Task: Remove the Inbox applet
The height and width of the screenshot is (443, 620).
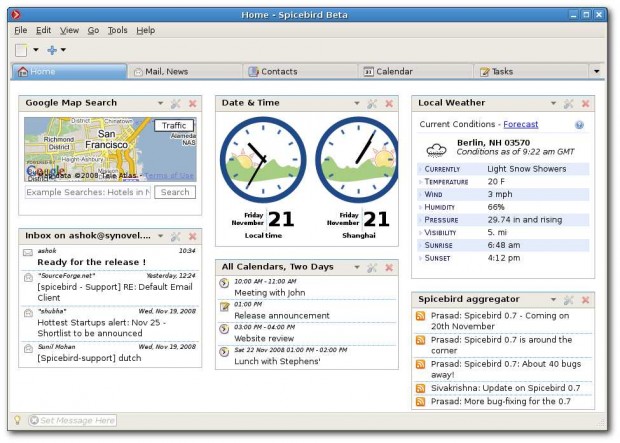Action: click(x=193, y=237)
